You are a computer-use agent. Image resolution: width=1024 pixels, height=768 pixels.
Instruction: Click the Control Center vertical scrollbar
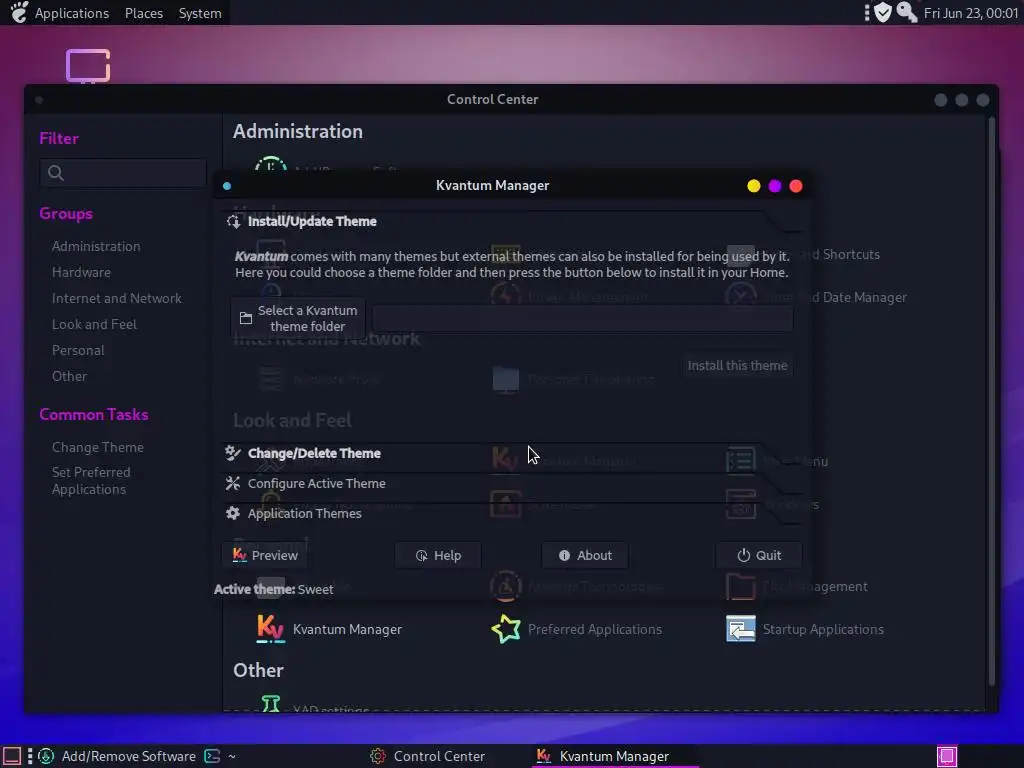pyautogui.click(x=991, y=401)
